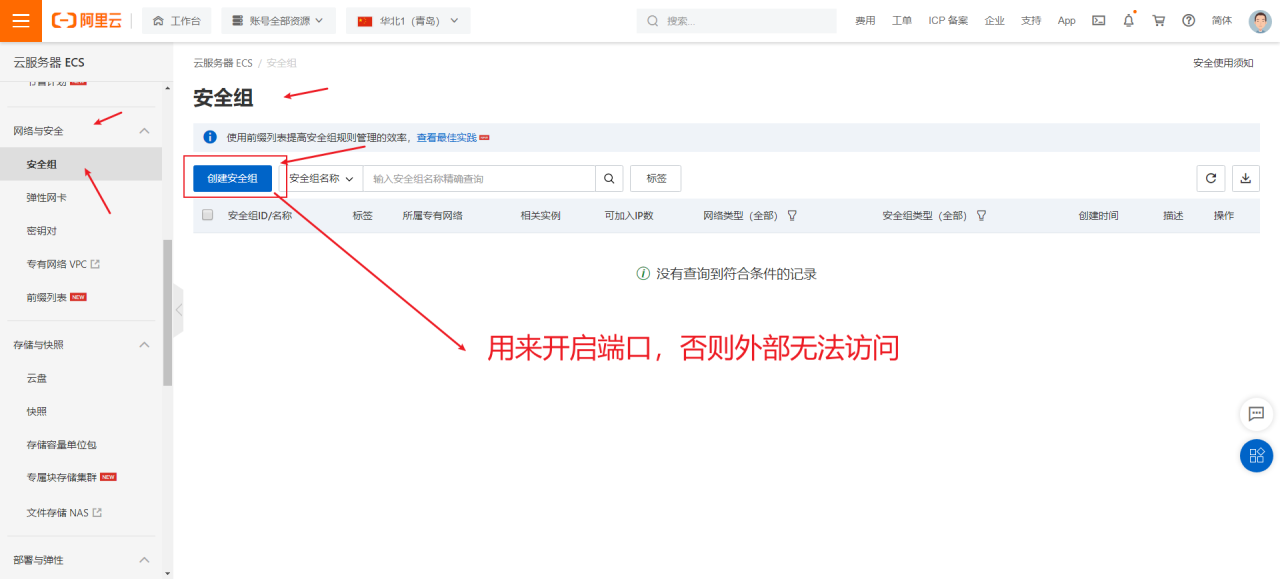Click the 创建安全组 button
Image resolution: width=1280 pixels, height=579 pixels.
tap(232, 178)
